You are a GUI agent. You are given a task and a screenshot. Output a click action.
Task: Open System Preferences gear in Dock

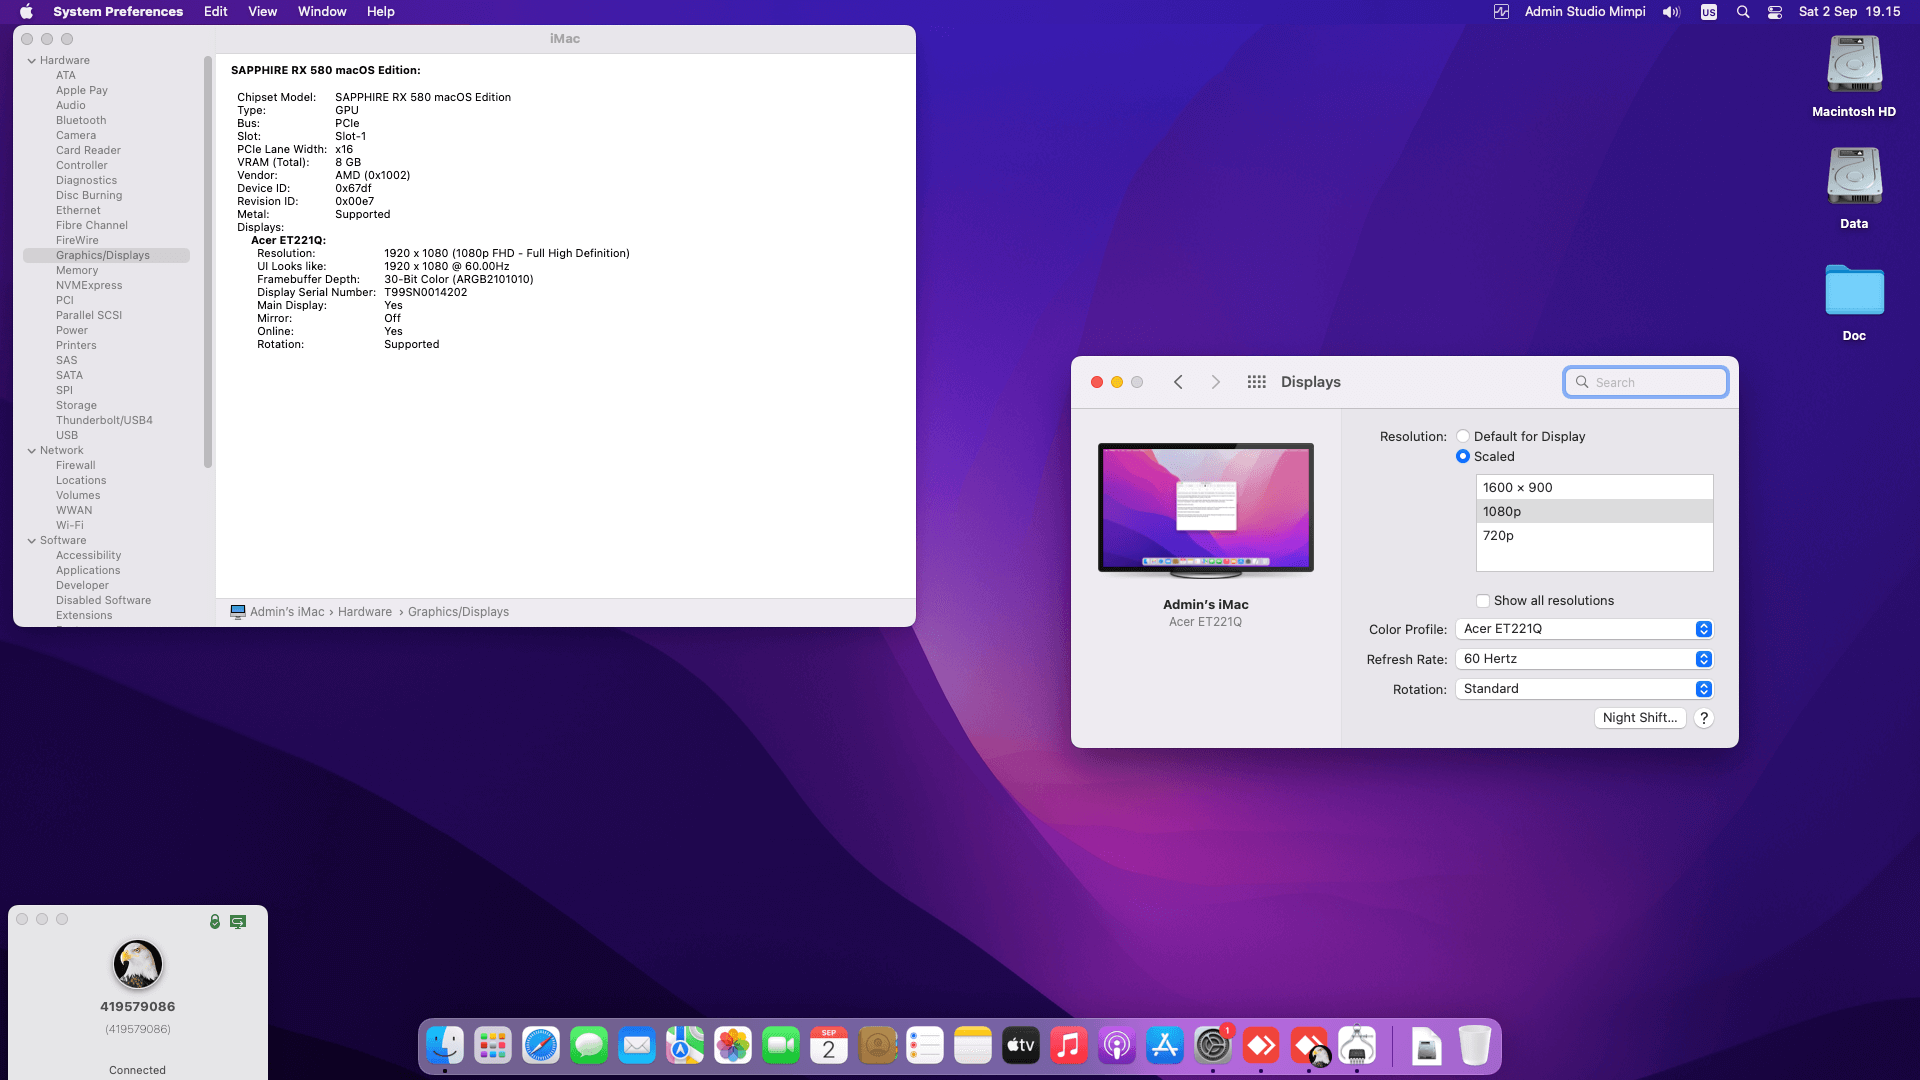coord(1213,1046)
